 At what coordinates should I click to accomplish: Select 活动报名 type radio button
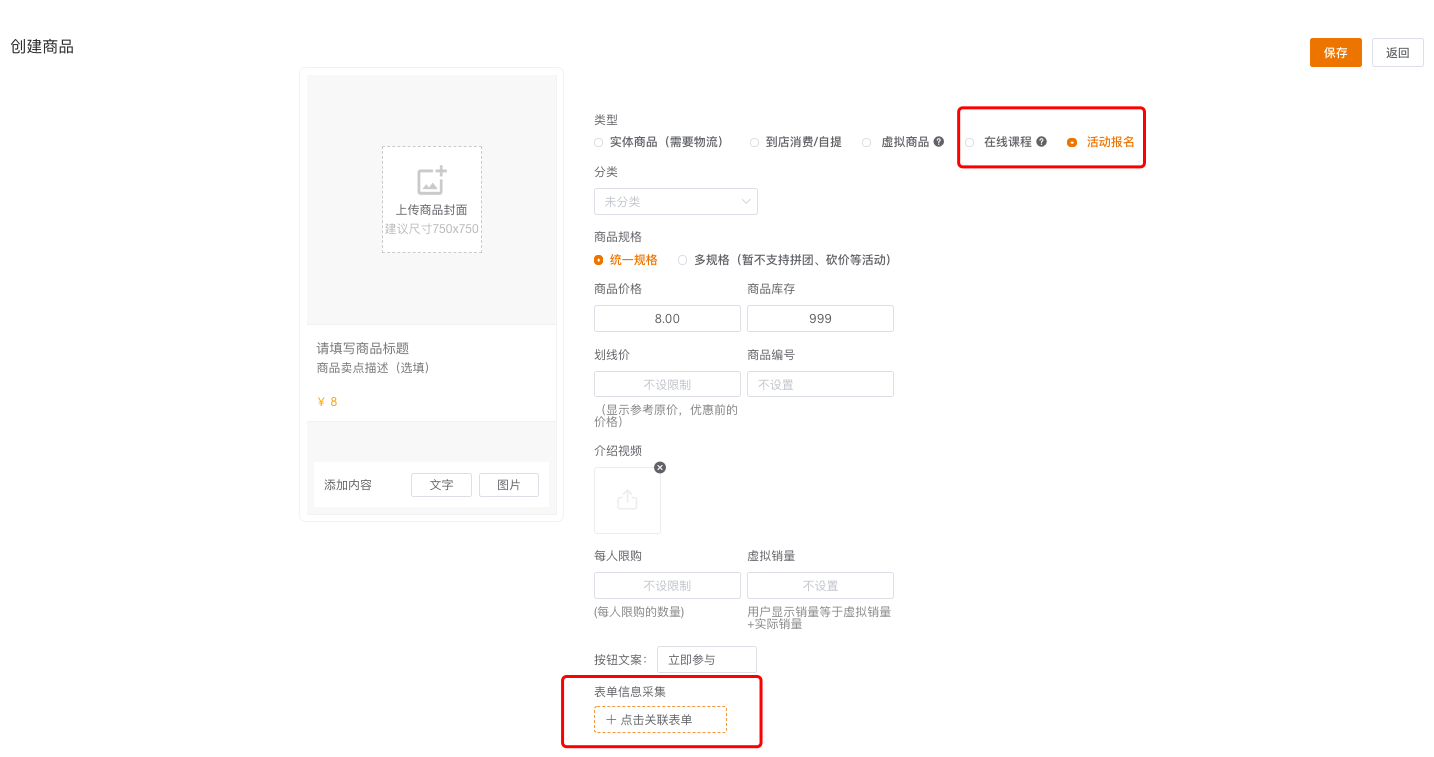pyautogui.click(x=1072, y=142)
